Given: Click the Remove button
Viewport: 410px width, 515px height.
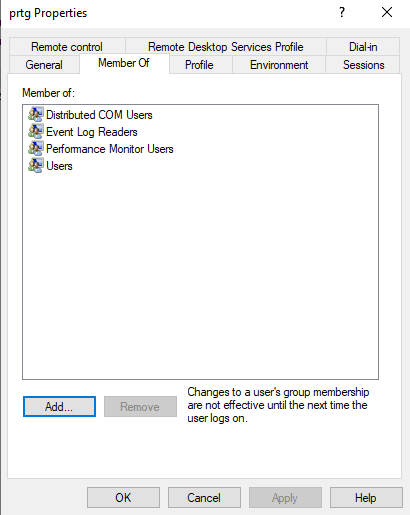Looking at the screenshot, I should (x=140, y=407).
